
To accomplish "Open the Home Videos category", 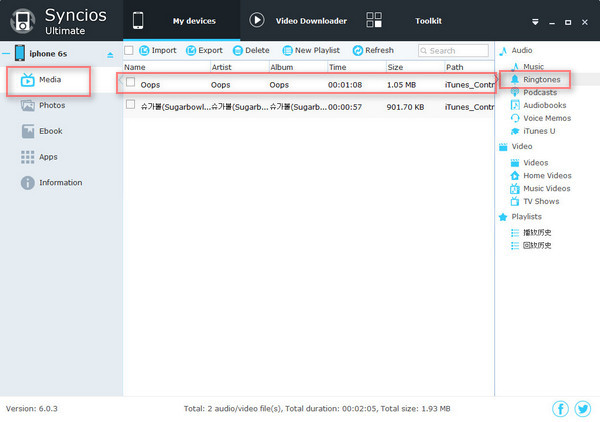I will tap(541, 176).
